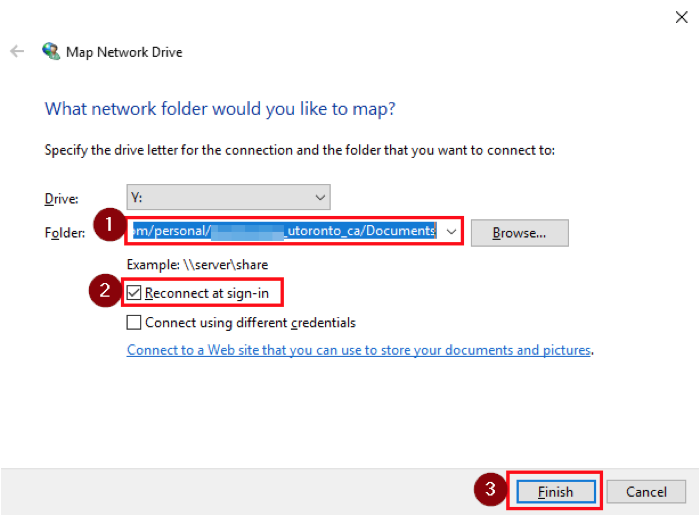700x516 pixels.
Task: Click the red step 1 marker
Action: click(x=109, y=225)
